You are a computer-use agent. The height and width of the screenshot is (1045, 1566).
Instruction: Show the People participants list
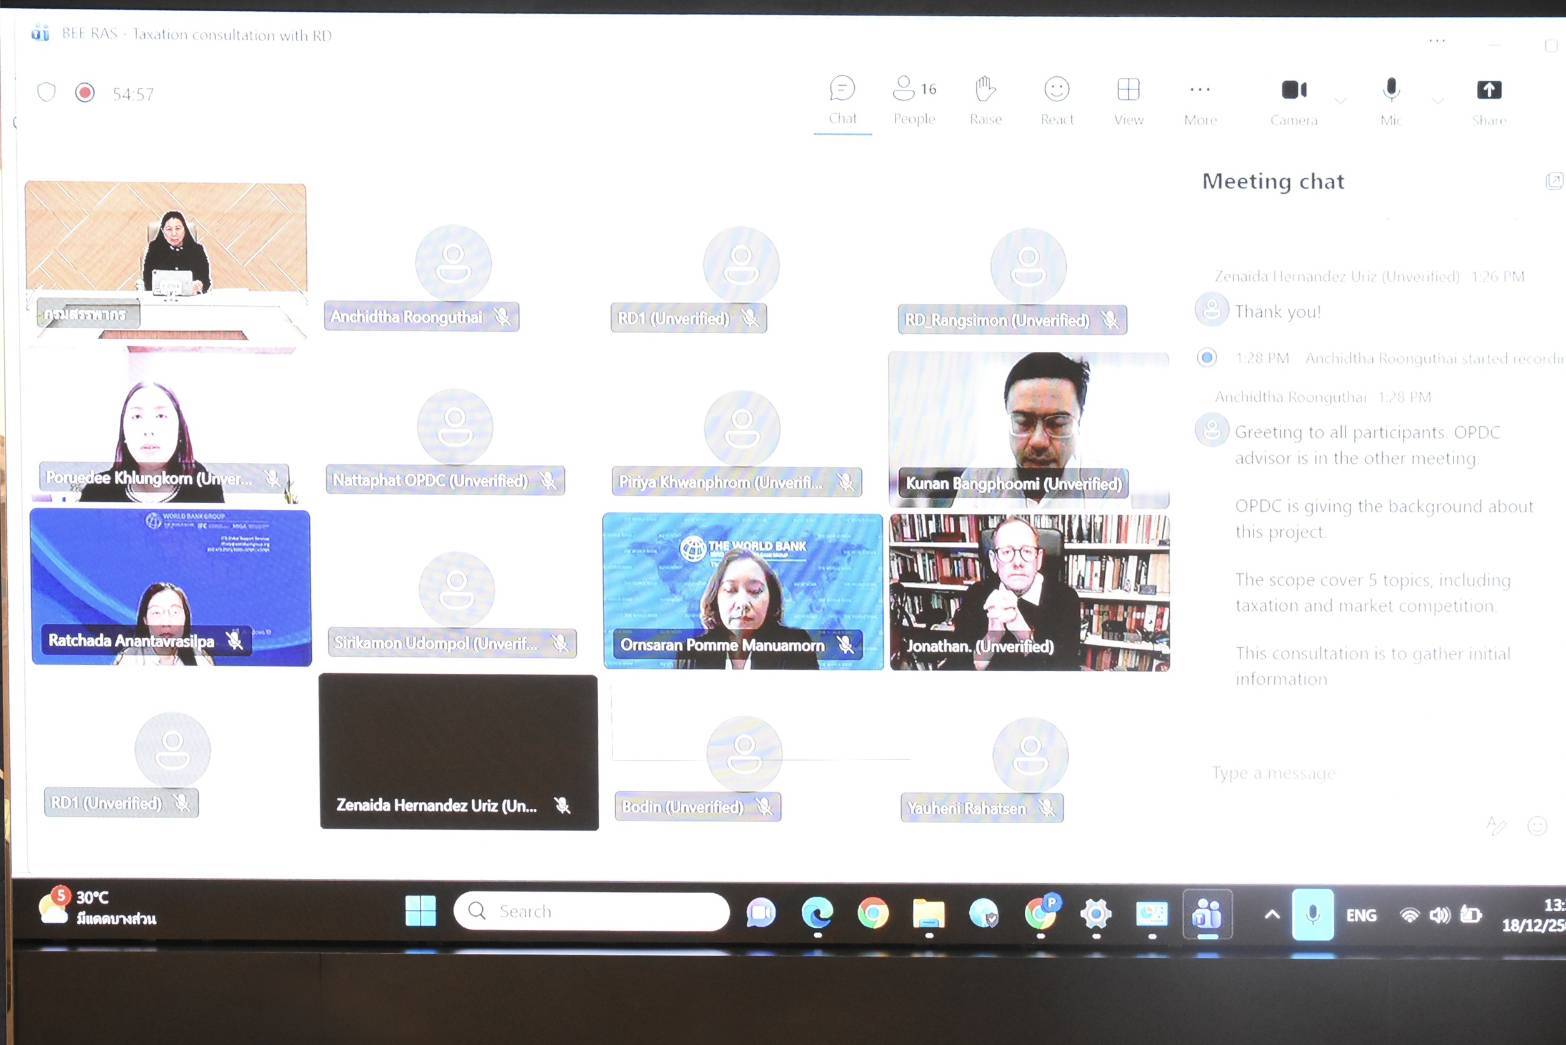pyautogui.click(x=913, y=100)
